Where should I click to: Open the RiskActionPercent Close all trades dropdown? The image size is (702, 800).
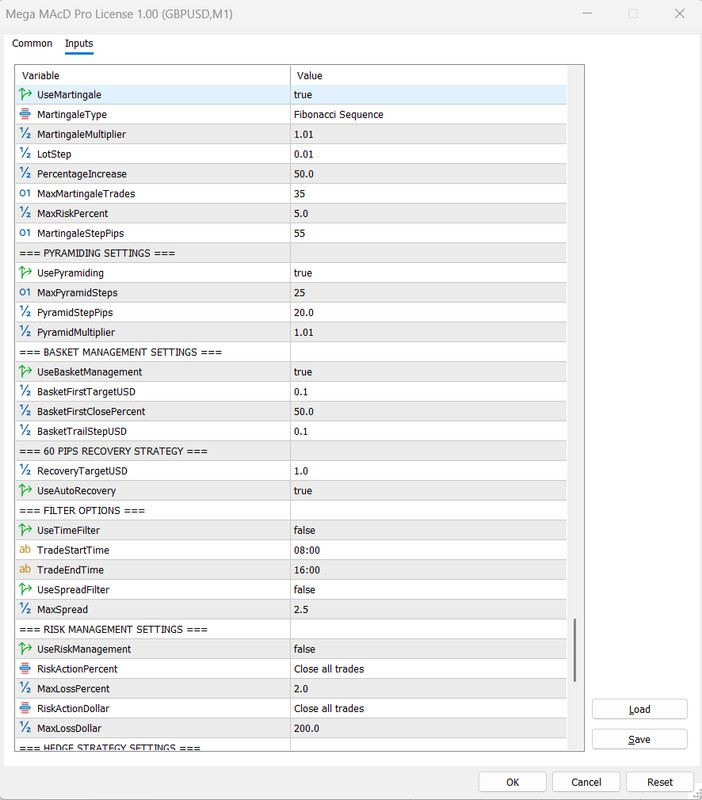click(428, 669)
